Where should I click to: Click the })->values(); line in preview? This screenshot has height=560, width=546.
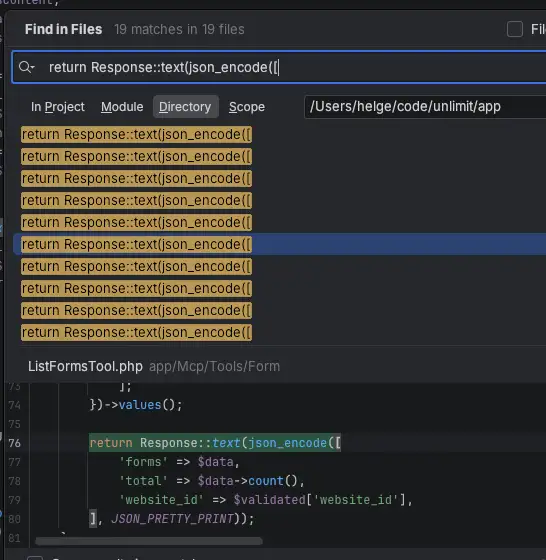136,405
